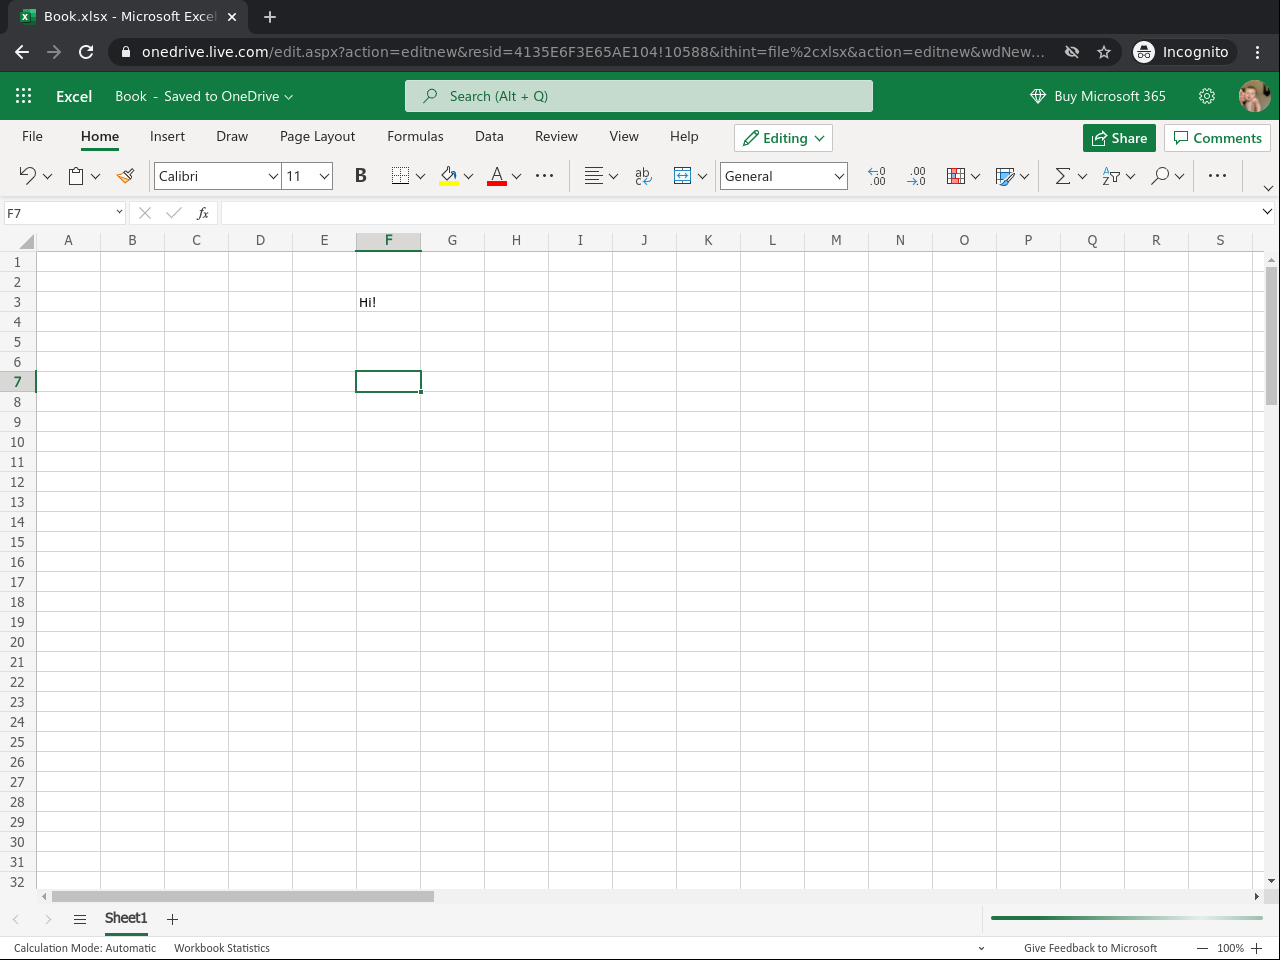Screen dimensions: 1280x960
Task: Click the Search box
Action: (x=639, y=96)
